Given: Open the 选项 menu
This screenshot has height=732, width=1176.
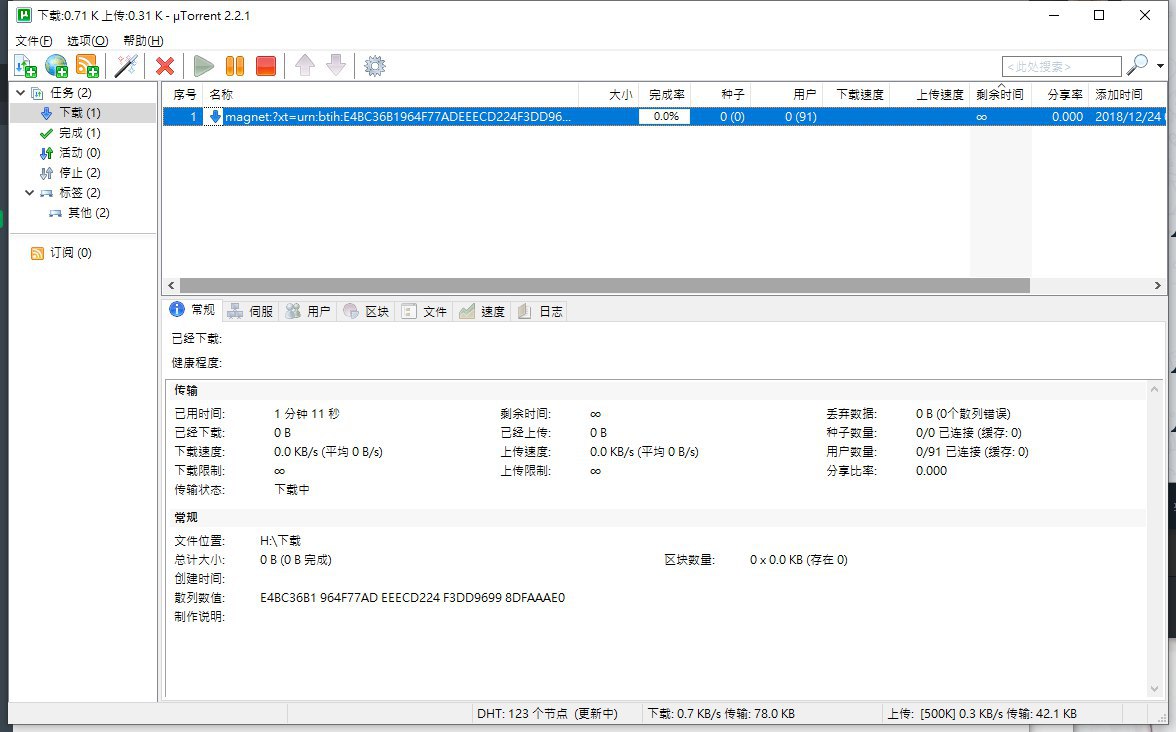Looking at the screenshot, I should tap(87, 41).
